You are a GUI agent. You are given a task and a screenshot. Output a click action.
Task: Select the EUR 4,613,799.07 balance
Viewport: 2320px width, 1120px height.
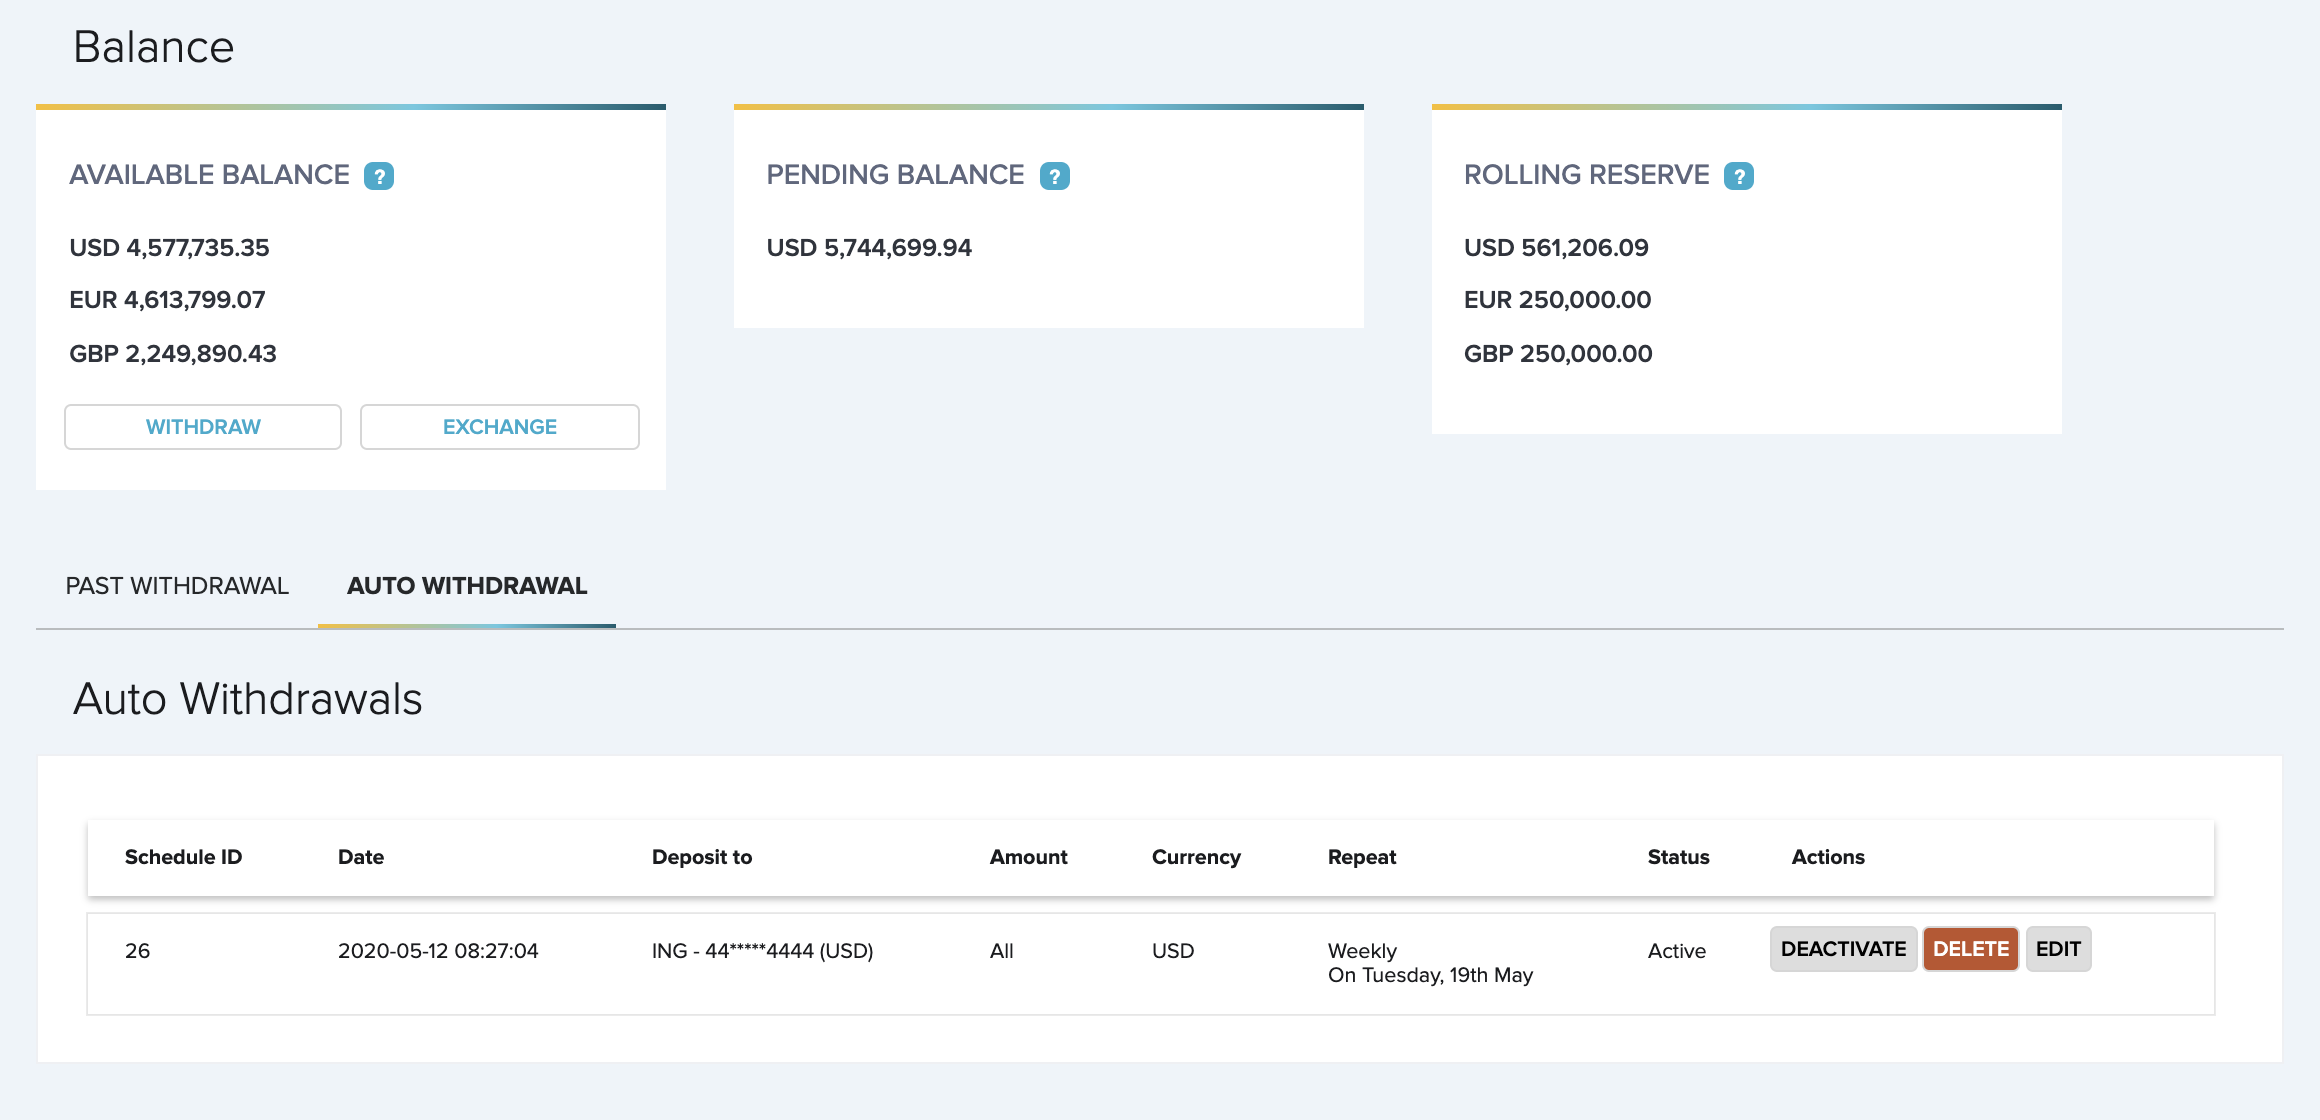tap(167, 300)
